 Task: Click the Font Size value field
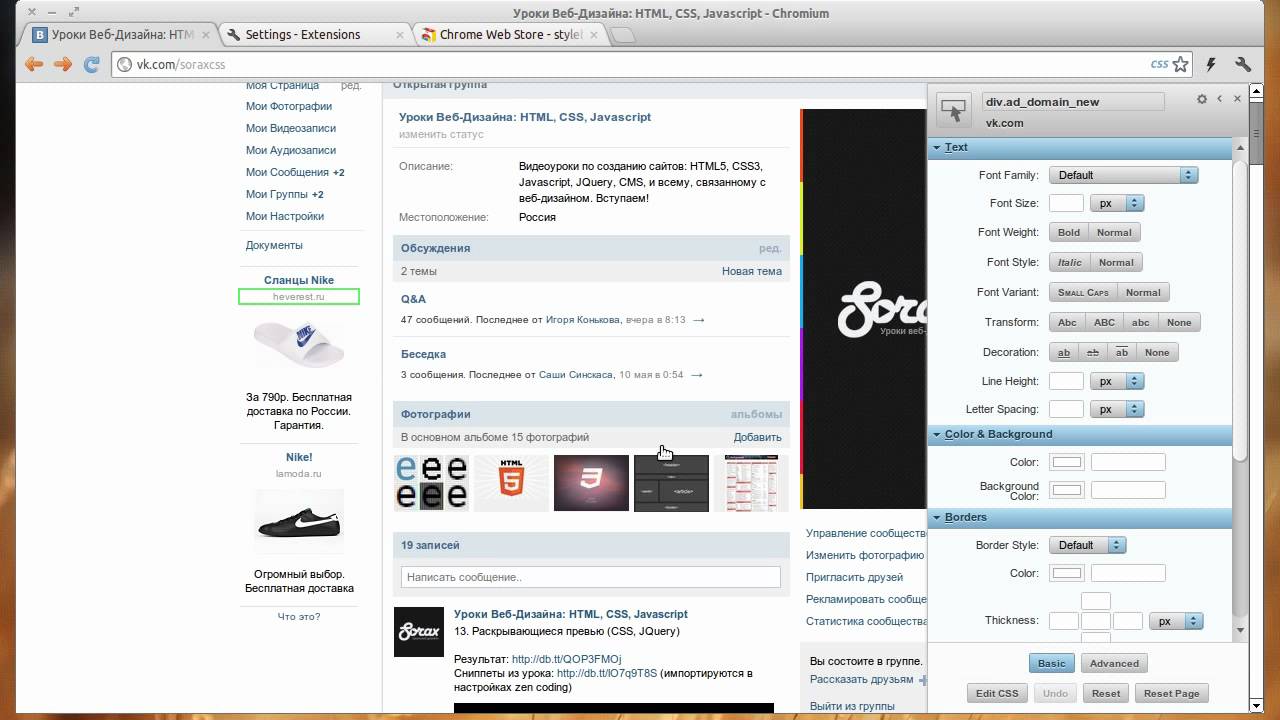1066,203
